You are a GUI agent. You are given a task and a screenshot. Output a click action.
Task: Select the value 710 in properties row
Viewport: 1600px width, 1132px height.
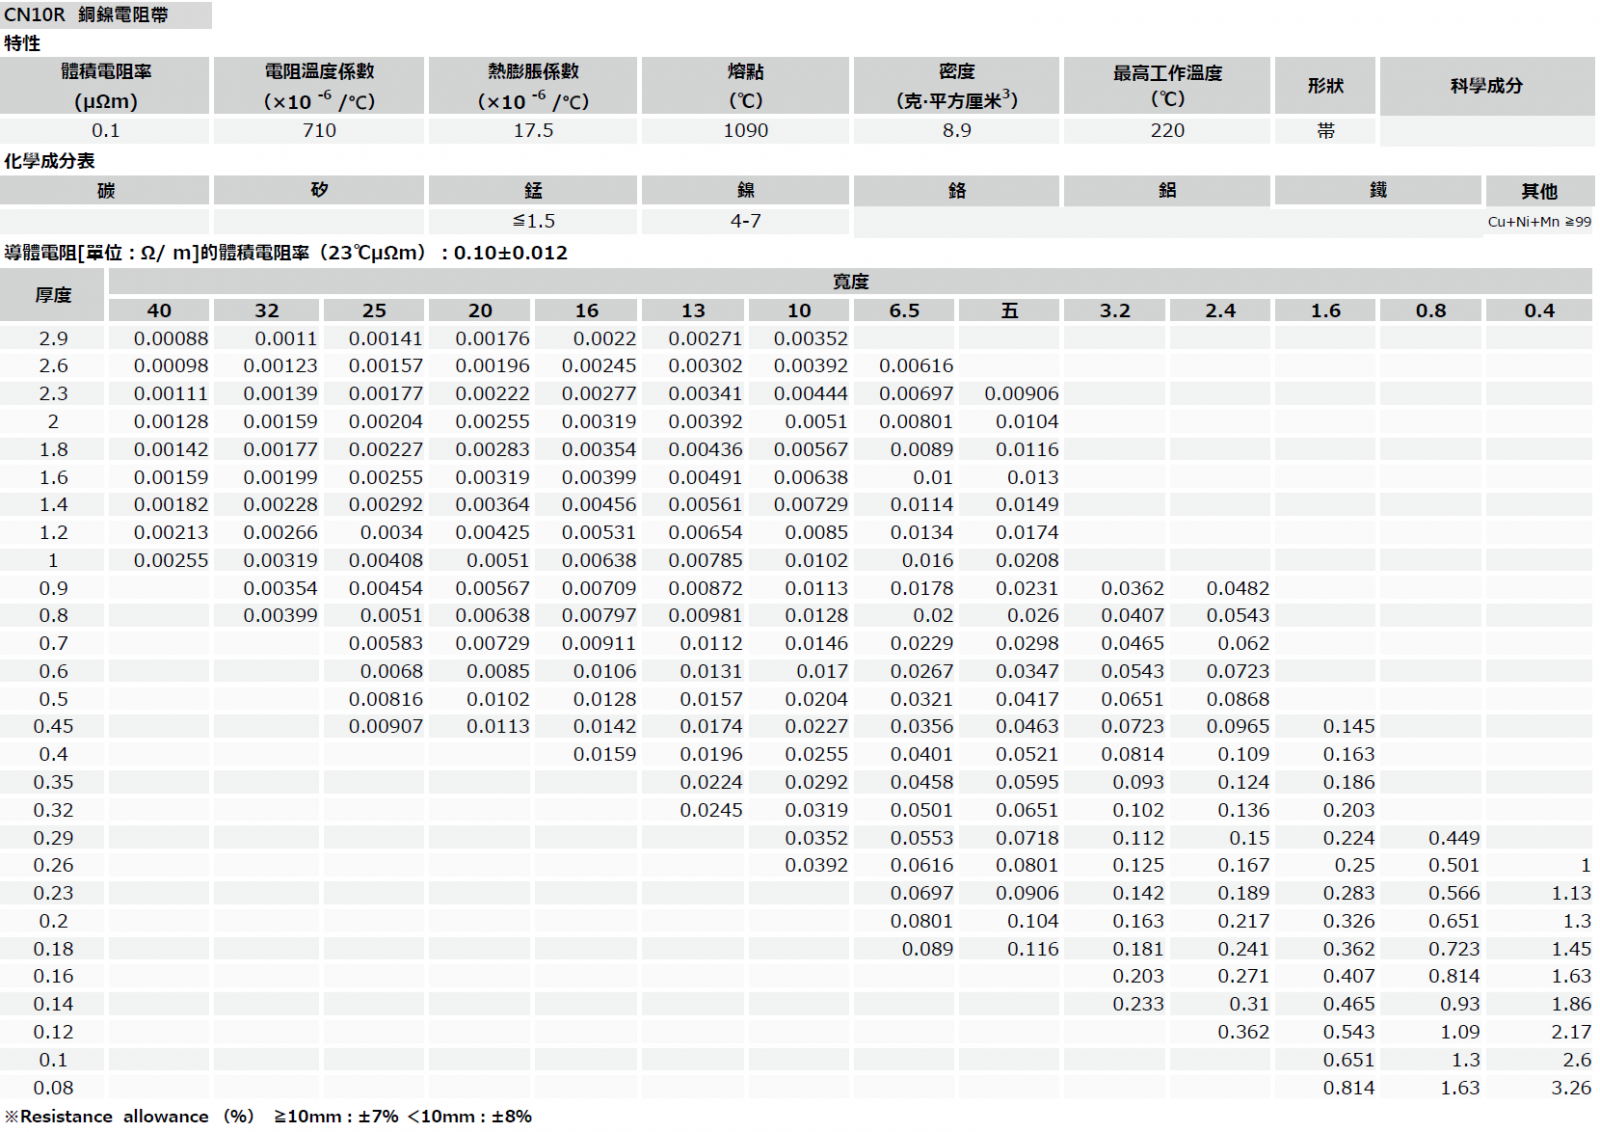[319, 130]
